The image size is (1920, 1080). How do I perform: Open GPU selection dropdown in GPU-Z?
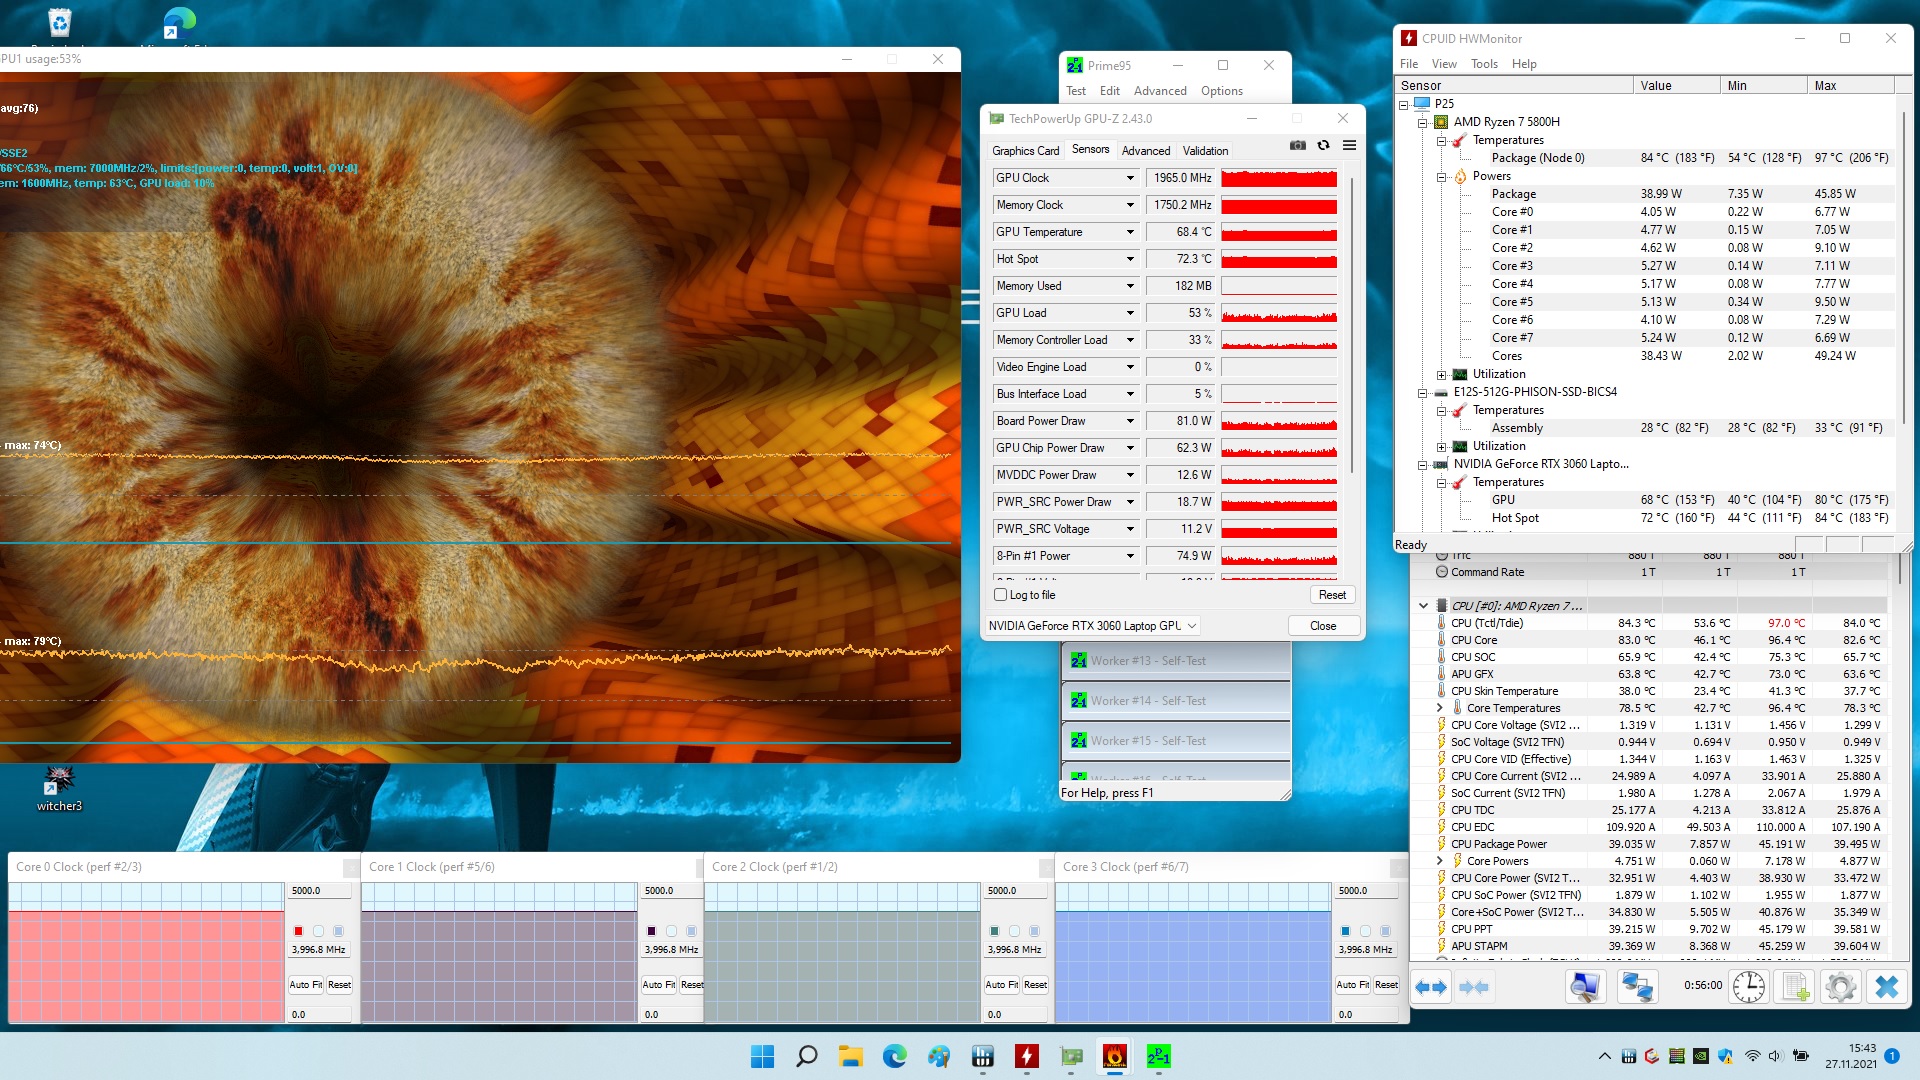click(1191, 626)
